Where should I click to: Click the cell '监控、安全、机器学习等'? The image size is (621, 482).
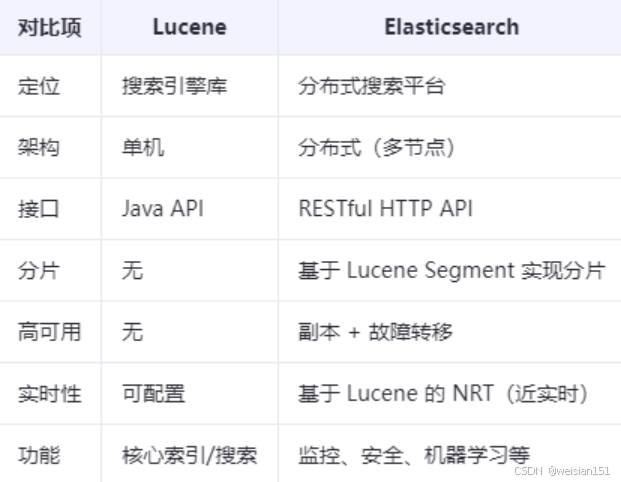[414, 455]
